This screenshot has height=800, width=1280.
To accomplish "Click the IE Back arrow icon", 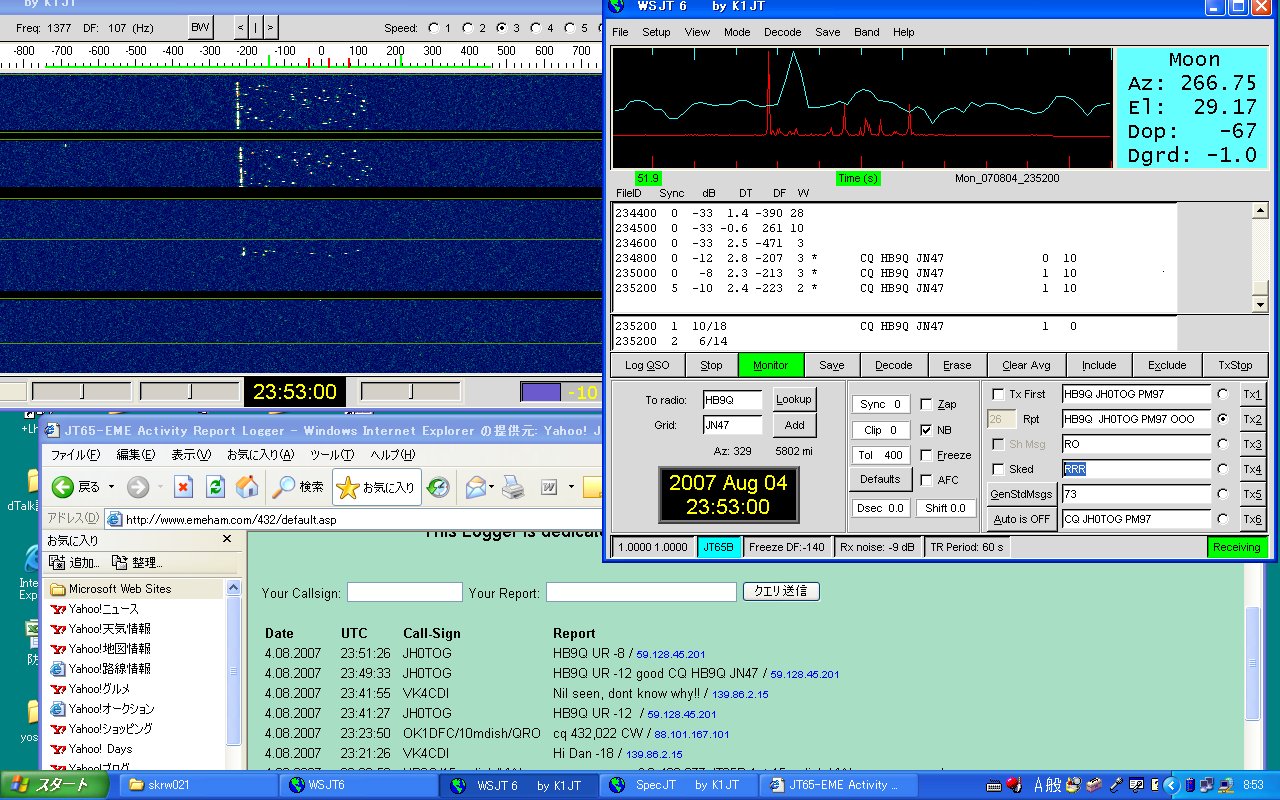I will (63, 487).
